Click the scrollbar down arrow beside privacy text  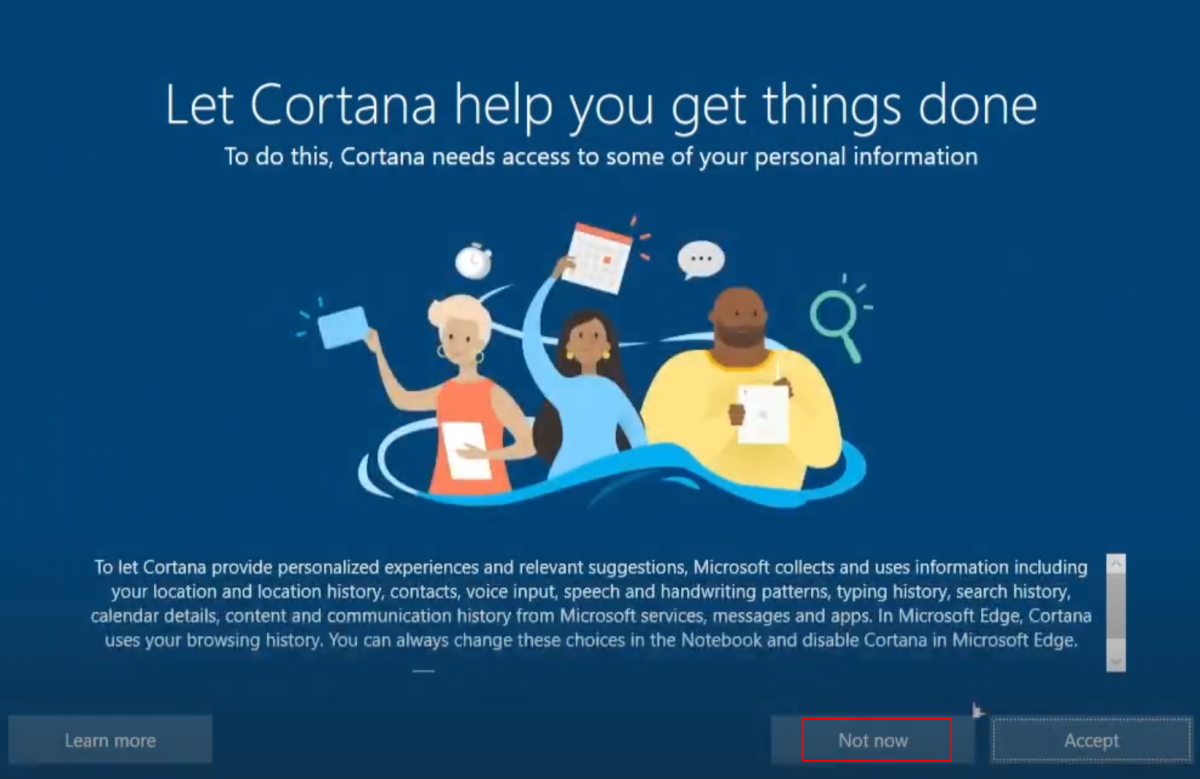coord(1116,662)
